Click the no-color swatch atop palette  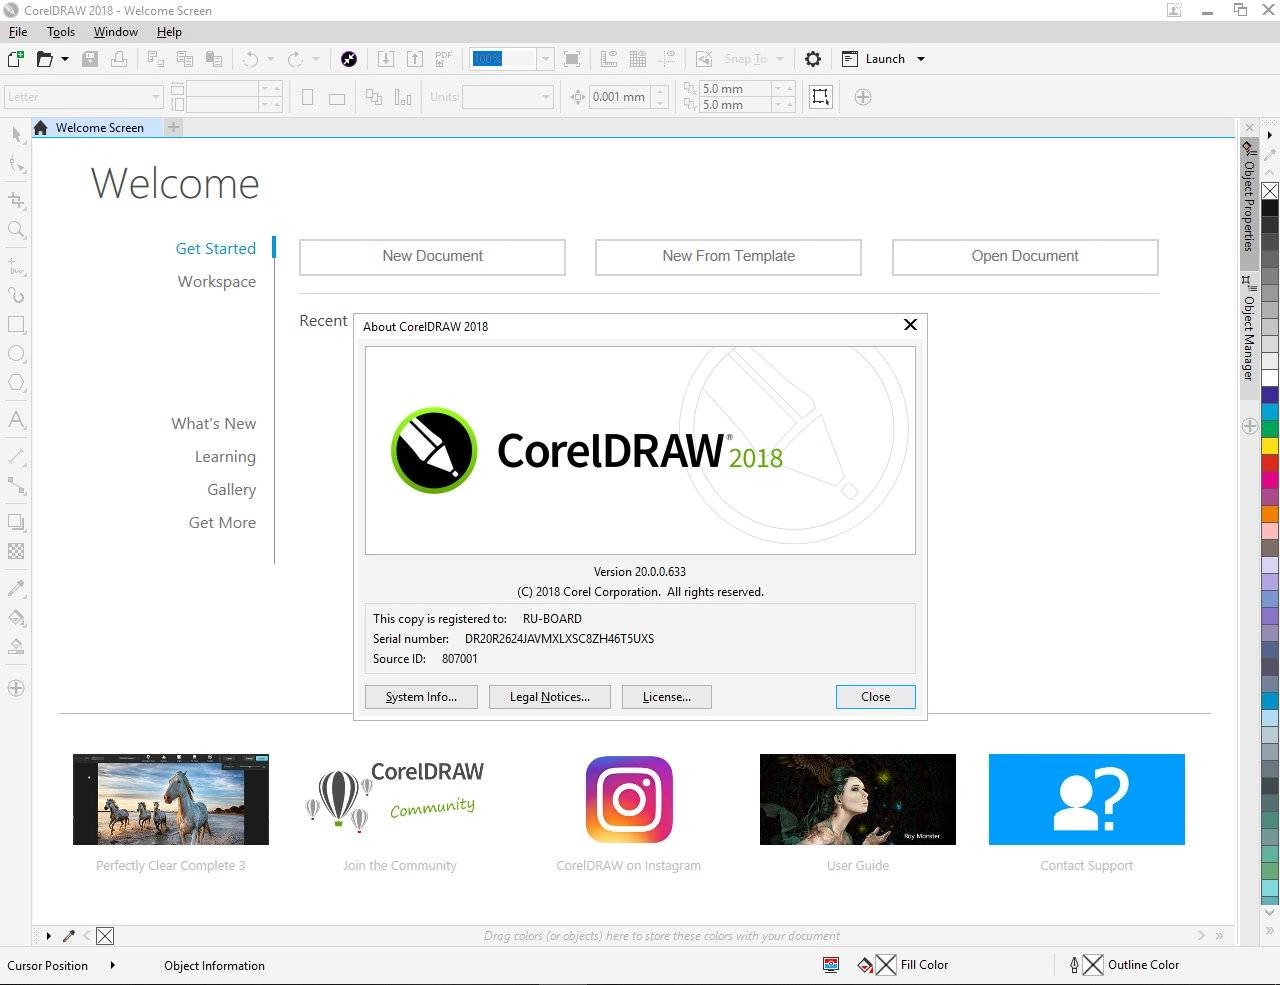point(1270,191)
